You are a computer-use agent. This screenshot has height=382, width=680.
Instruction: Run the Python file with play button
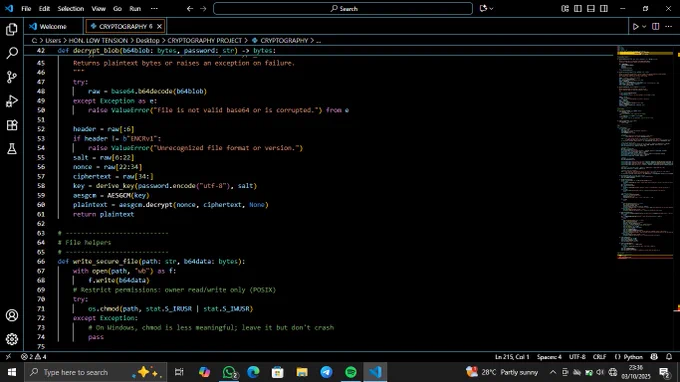[x=635, y=26]
